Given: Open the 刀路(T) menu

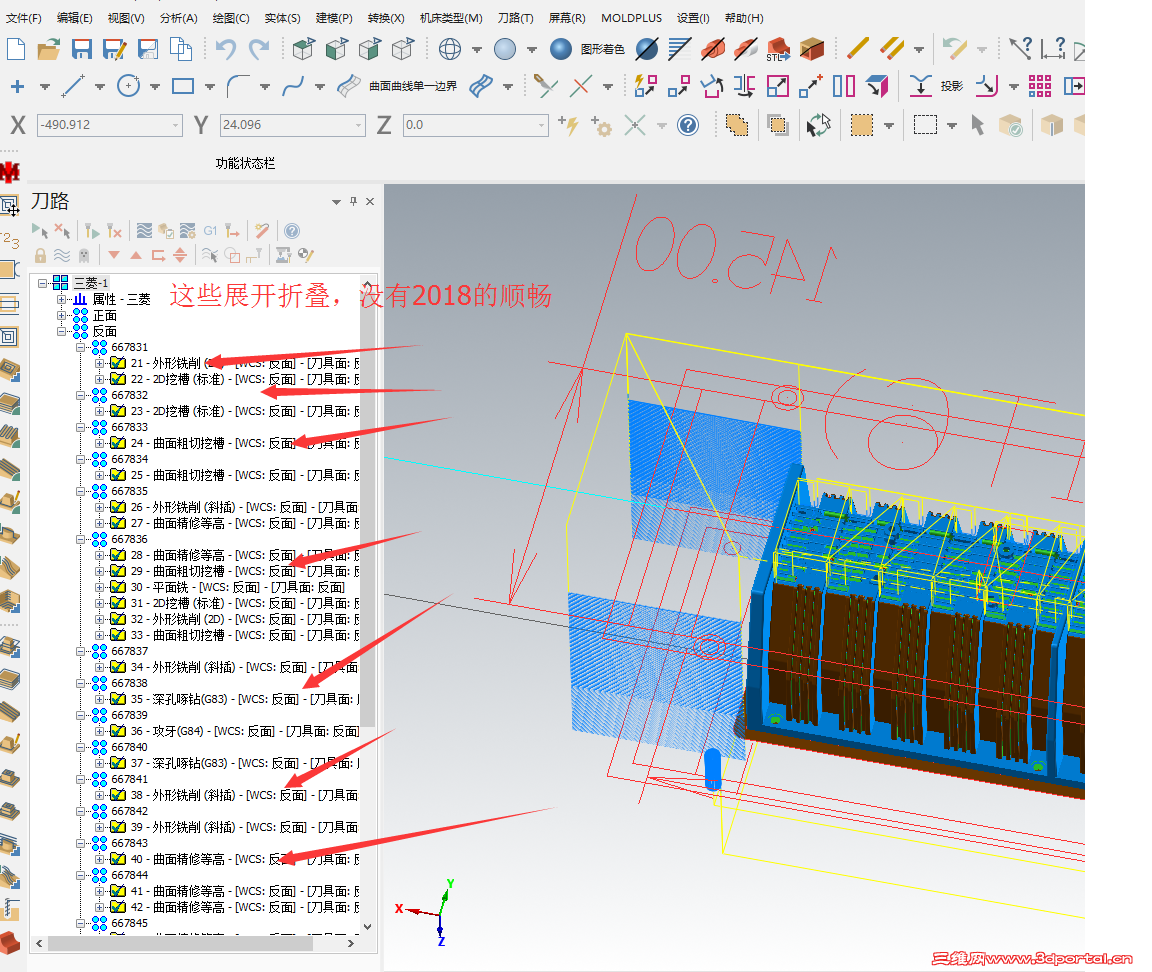Looking at the screenshot, I should [515, 18].
